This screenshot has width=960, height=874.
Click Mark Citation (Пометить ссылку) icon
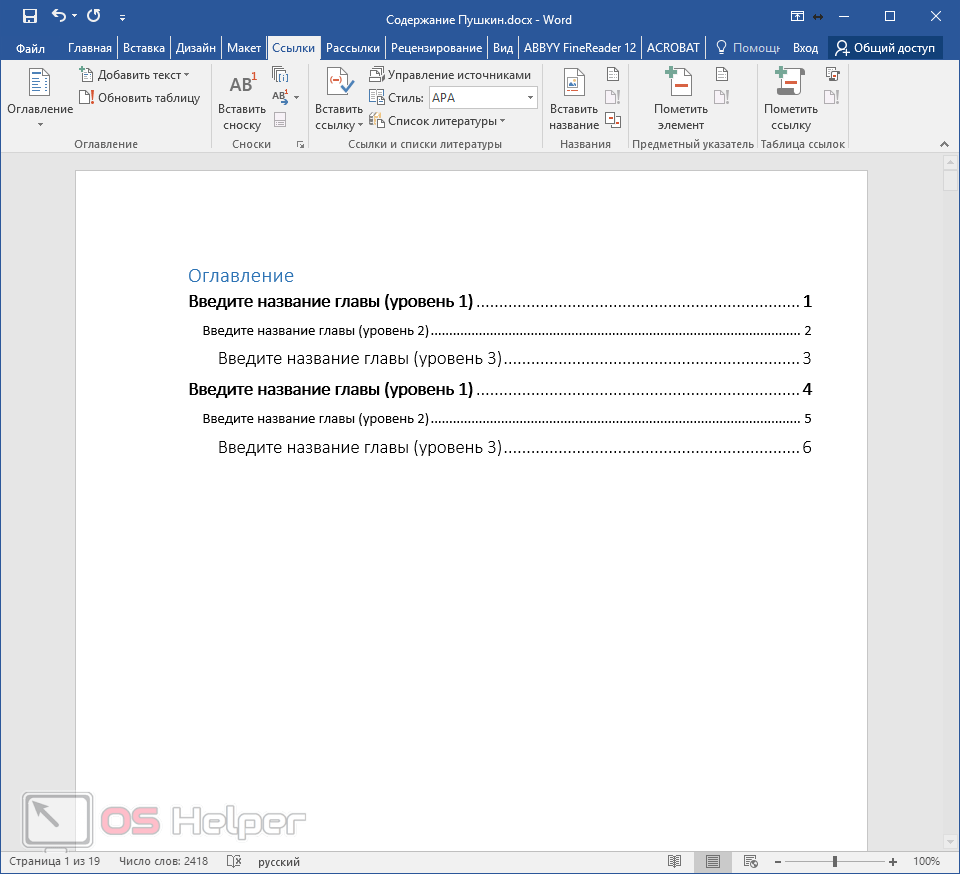point(791,84)
